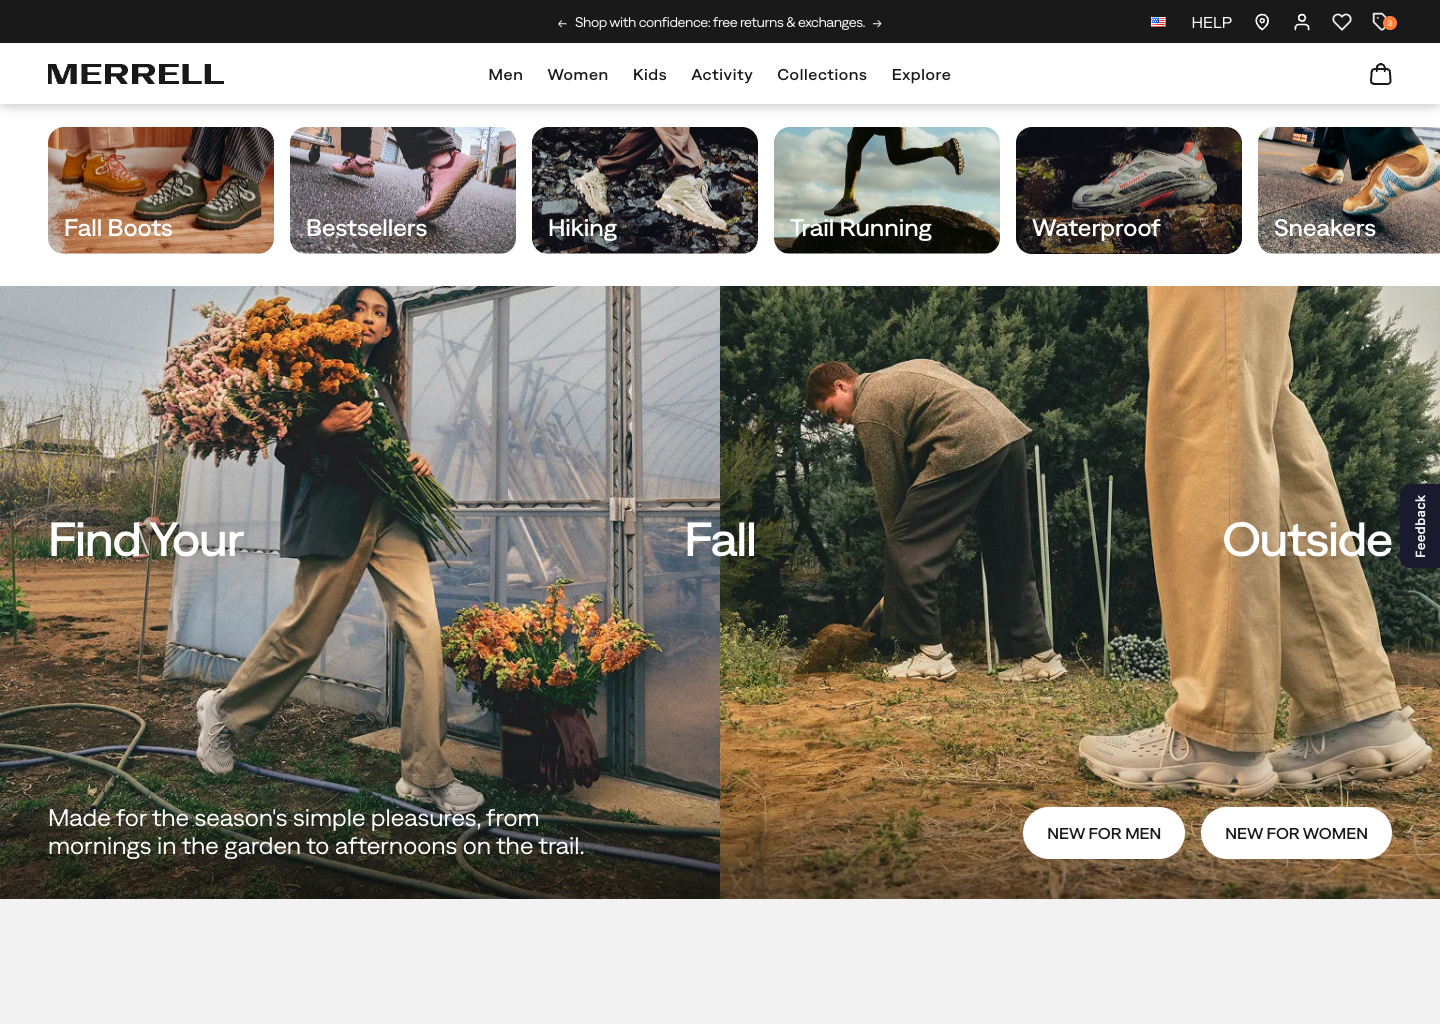Viewport: 1440px width, 1024px height.
Task: Open the Kids menu
Action: click(650, 75)
